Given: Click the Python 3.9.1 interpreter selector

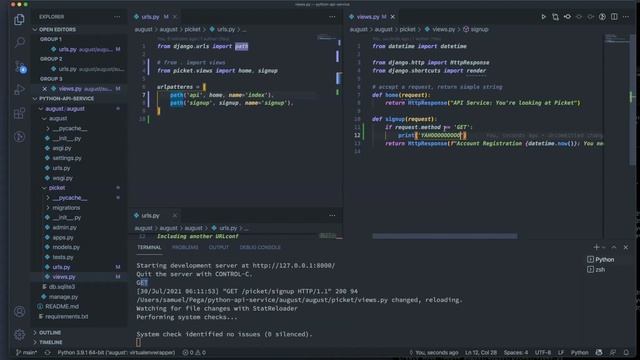Looking at the screenshot, I should click(x=116, y=352).
